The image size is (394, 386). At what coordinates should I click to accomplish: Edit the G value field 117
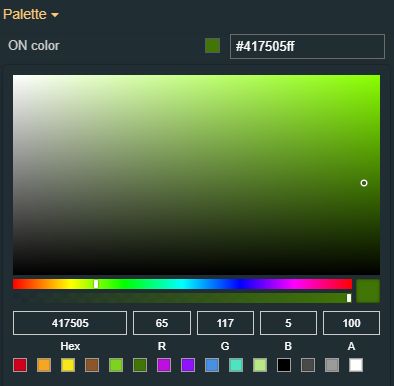pos(225,323)
